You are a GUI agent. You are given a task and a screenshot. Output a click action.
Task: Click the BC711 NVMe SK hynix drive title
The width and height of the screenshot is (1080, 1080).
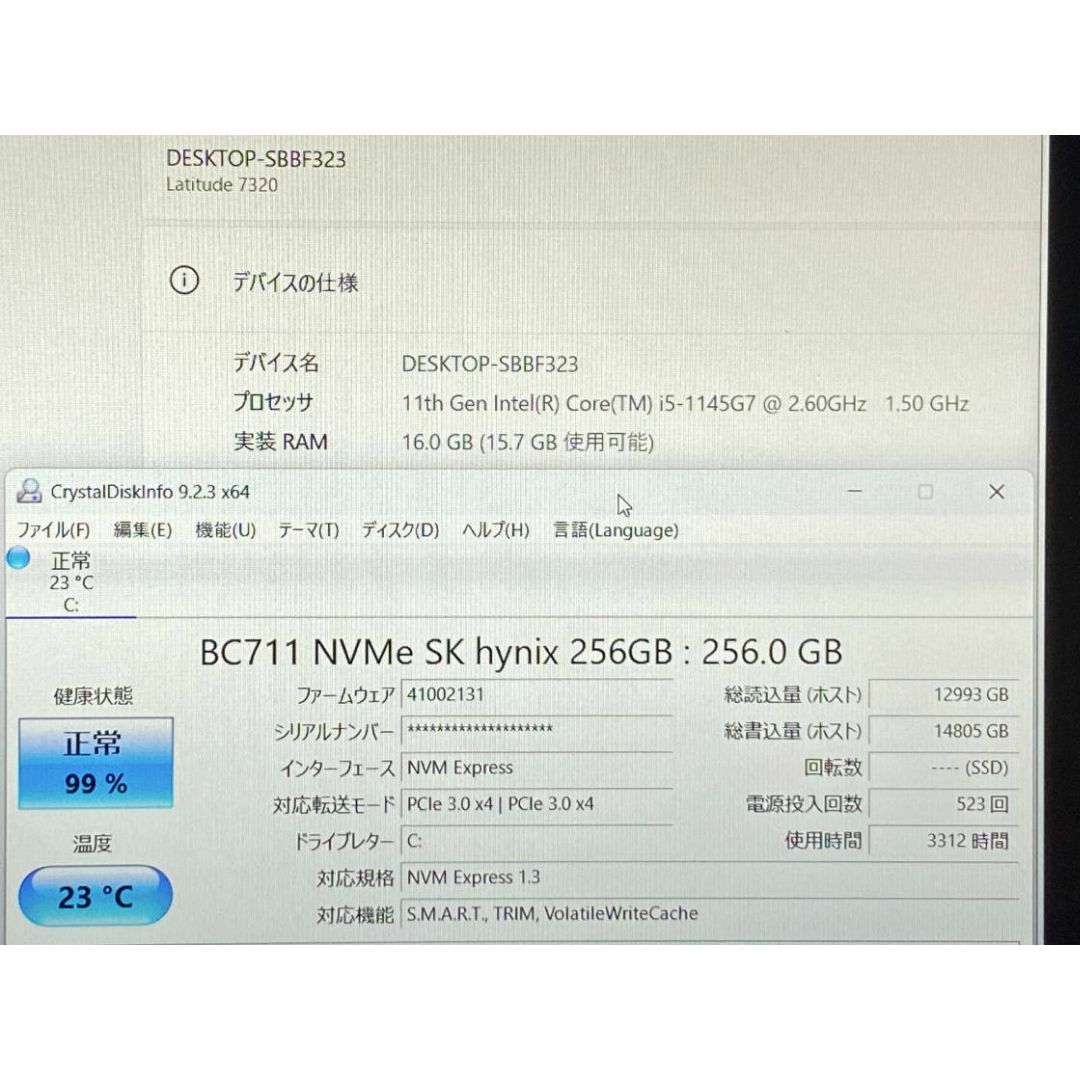click(x=521, y=652)
